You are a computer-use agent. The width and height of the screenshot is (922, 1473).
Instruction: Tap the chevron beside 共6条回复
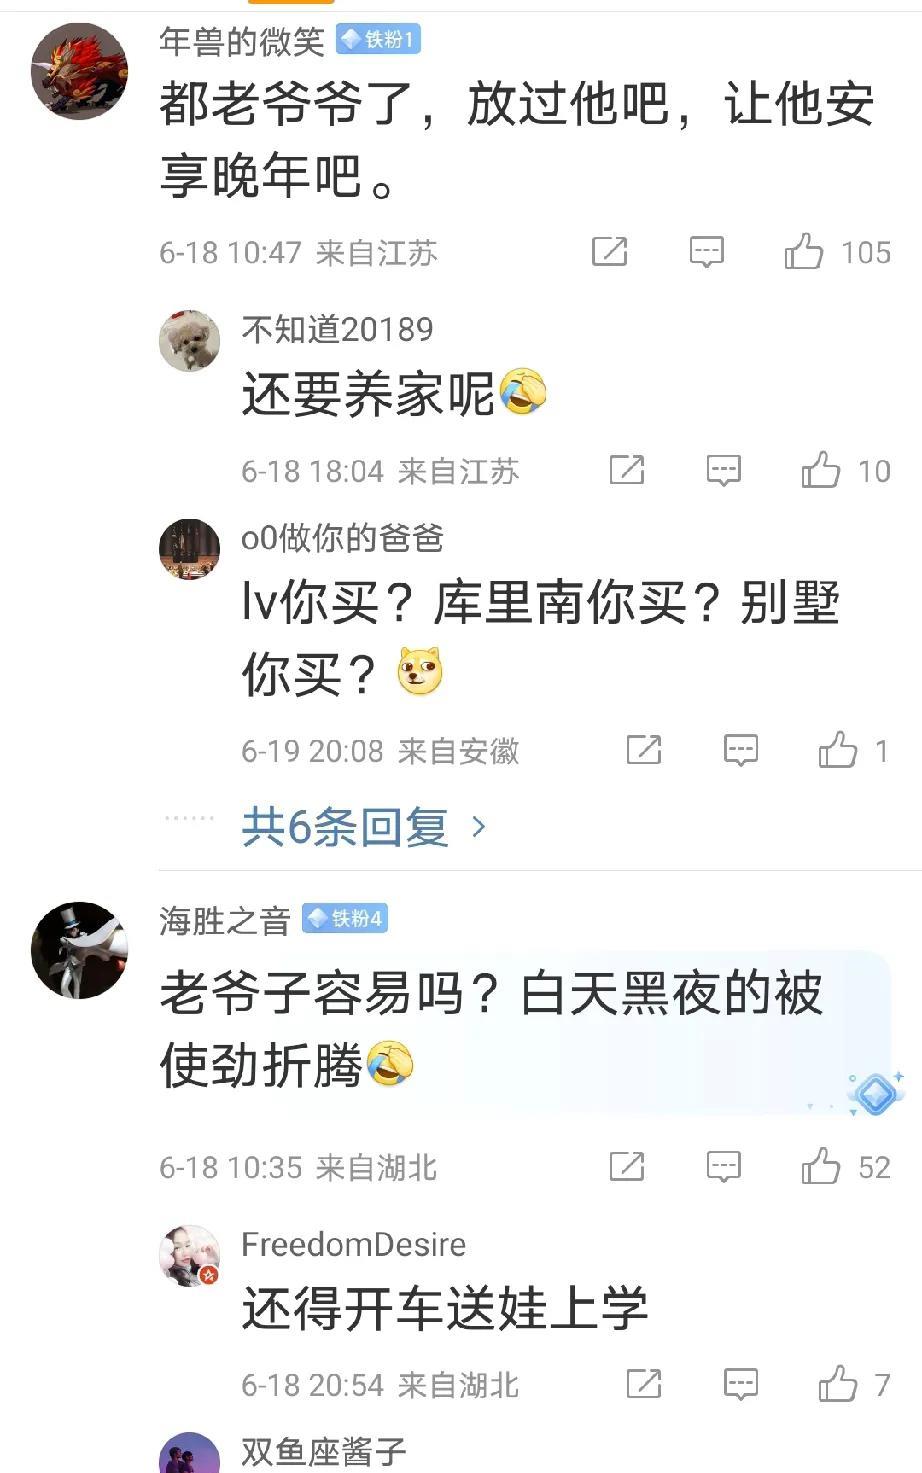click(479, 827)
